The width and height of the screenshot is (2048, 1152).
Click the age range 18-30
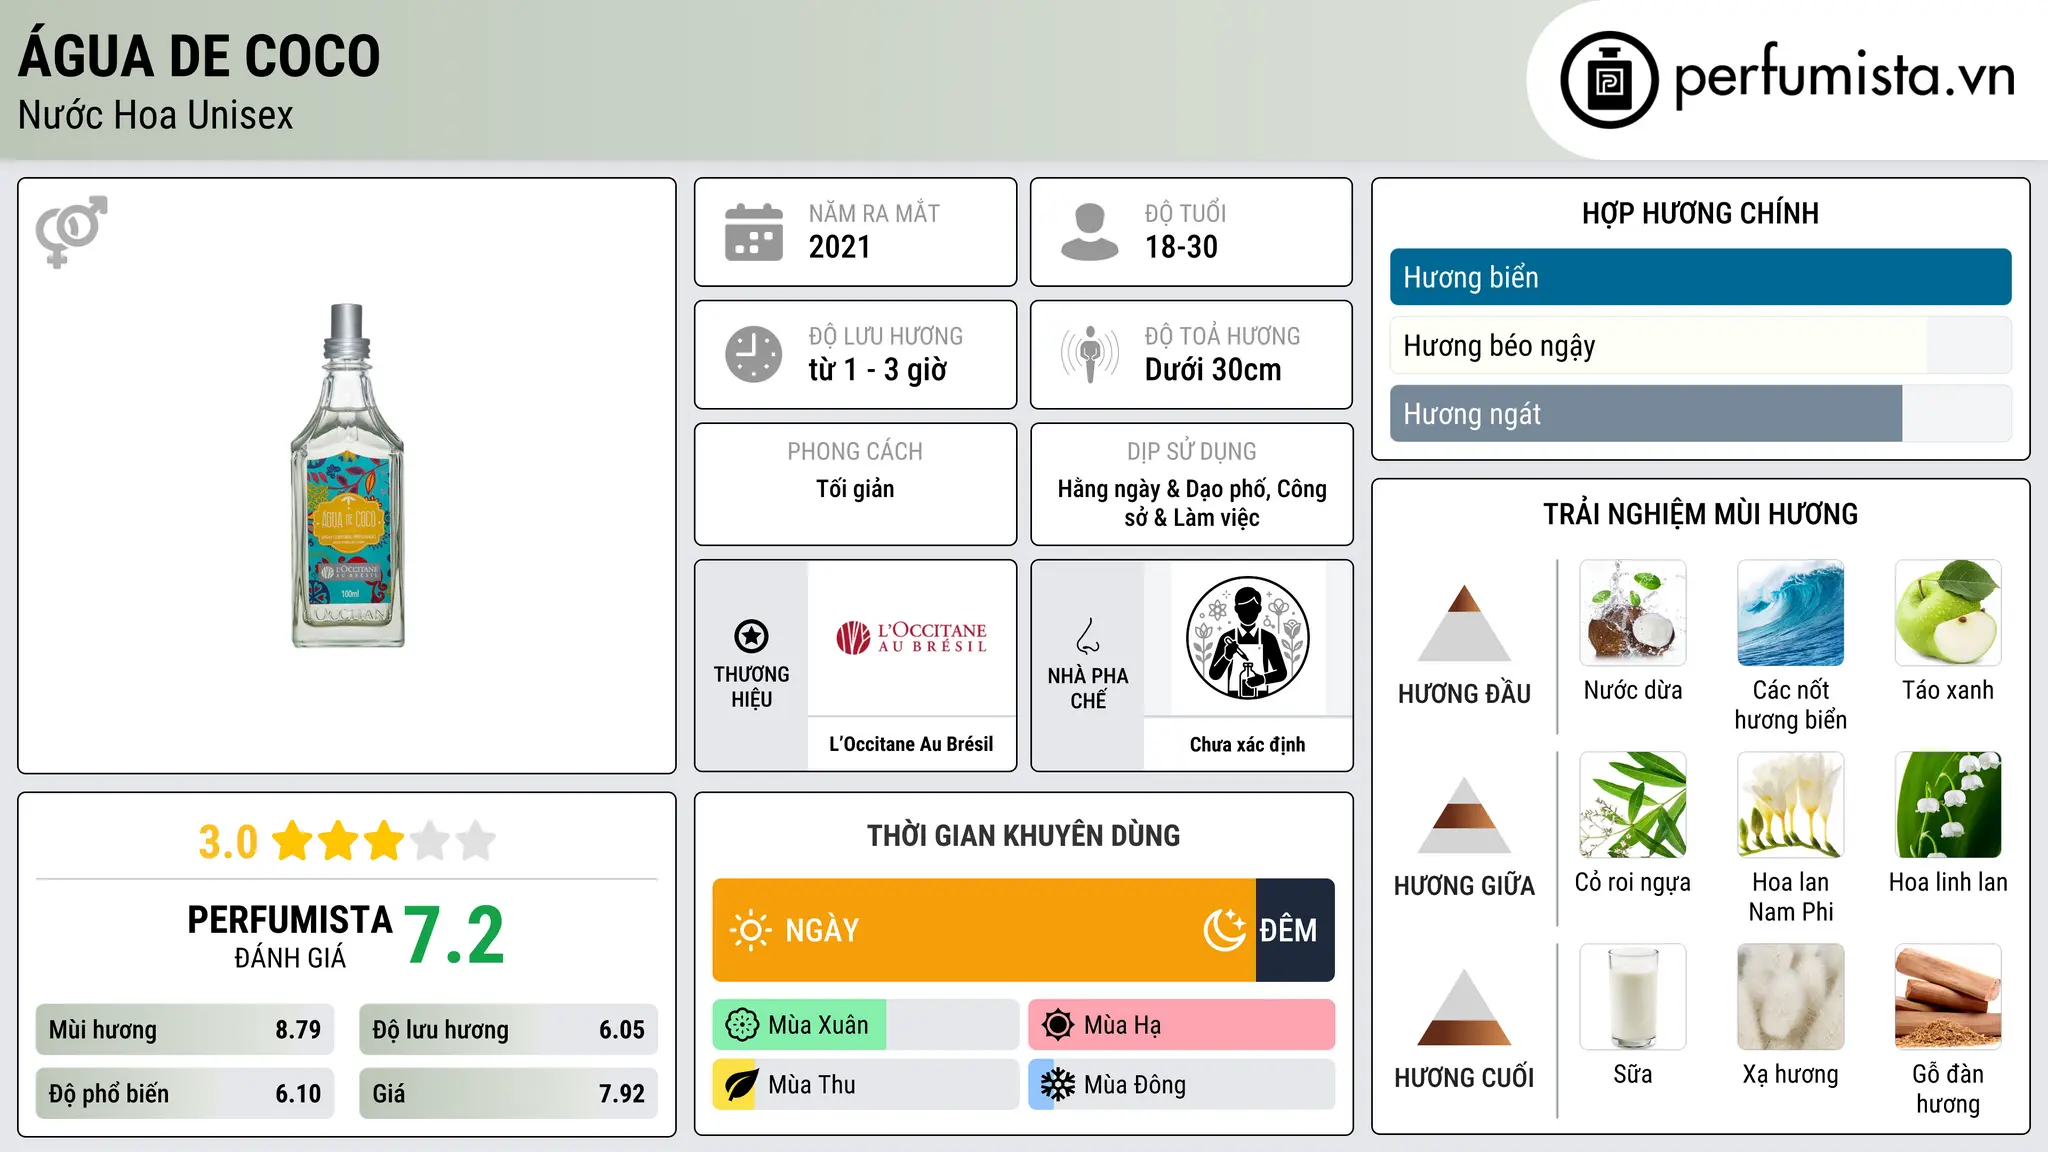click(x=1181, y=247)
